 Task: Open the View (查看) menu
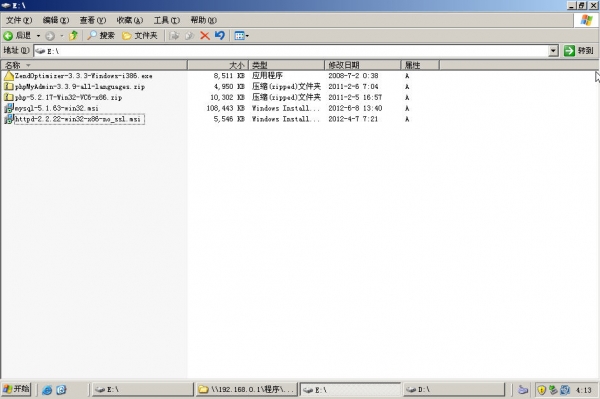[x=93, y=20]
